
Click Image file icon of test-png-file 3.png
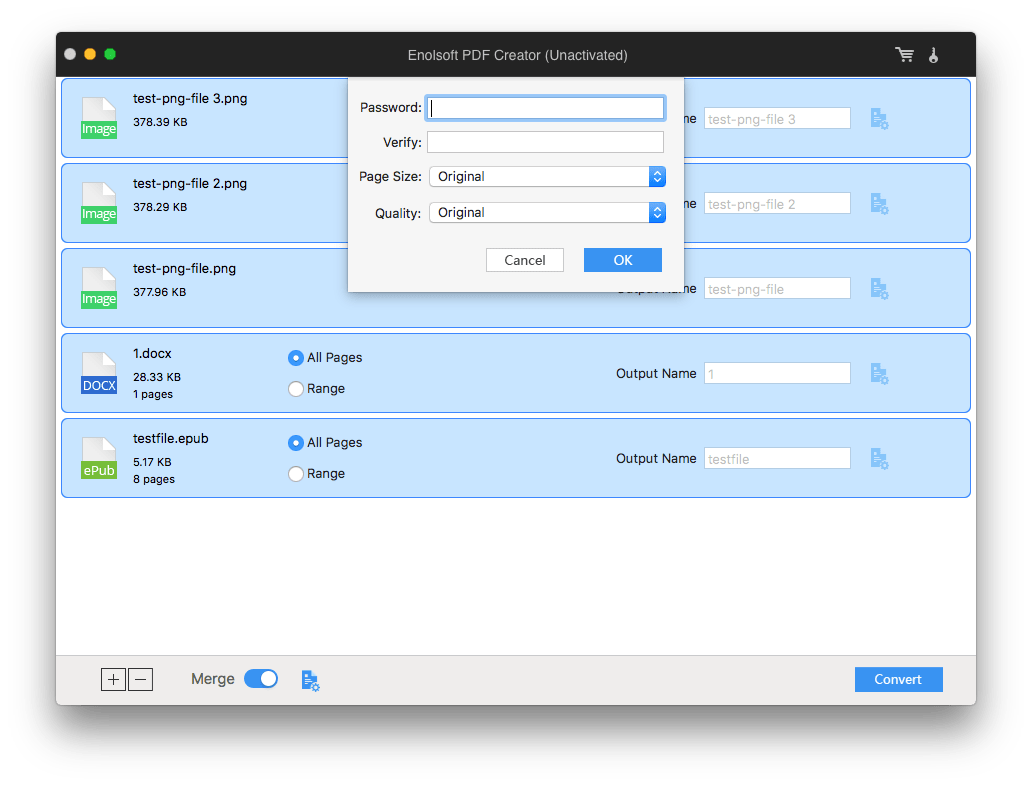pos(99,118)
